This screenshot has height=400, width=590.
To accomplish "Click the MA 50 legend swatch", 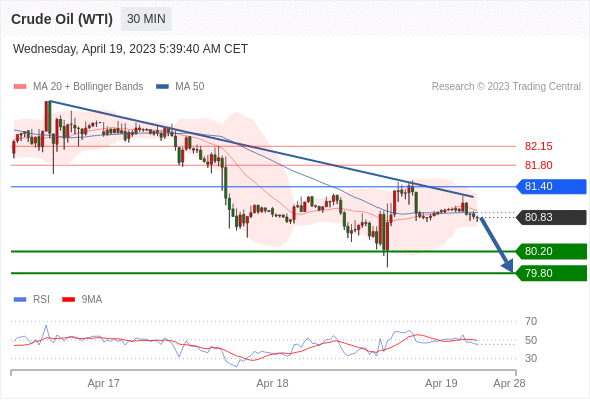I will click(x=162, y=87).
